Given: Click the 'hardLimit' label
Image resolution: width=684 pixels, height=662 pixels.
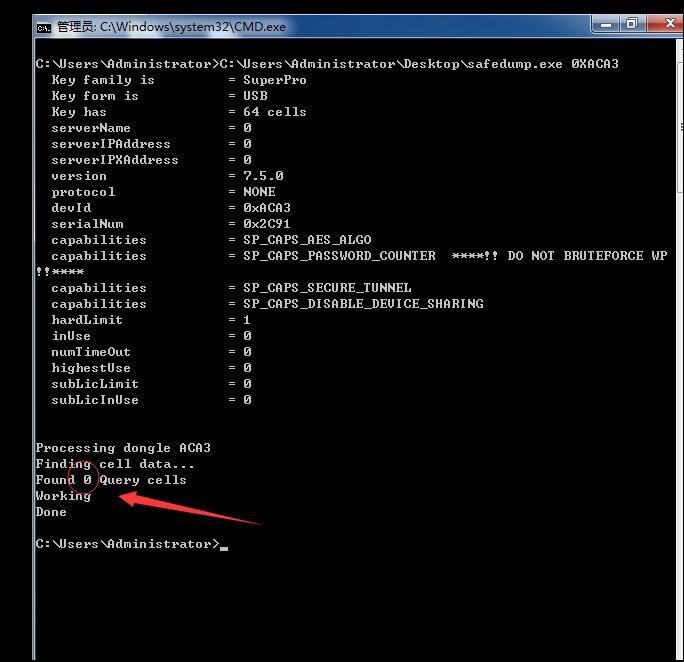Looking at the screenshot, I should coord(87,320).
